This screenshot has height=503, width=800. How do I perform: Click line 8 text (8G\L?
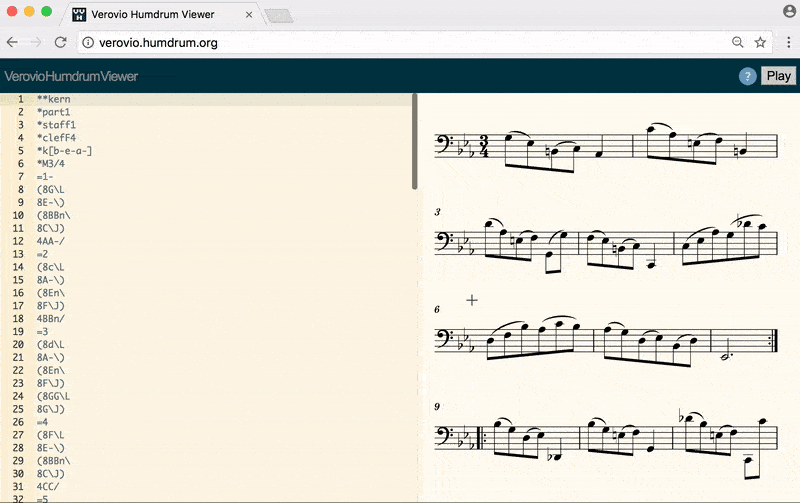[51, 189]
